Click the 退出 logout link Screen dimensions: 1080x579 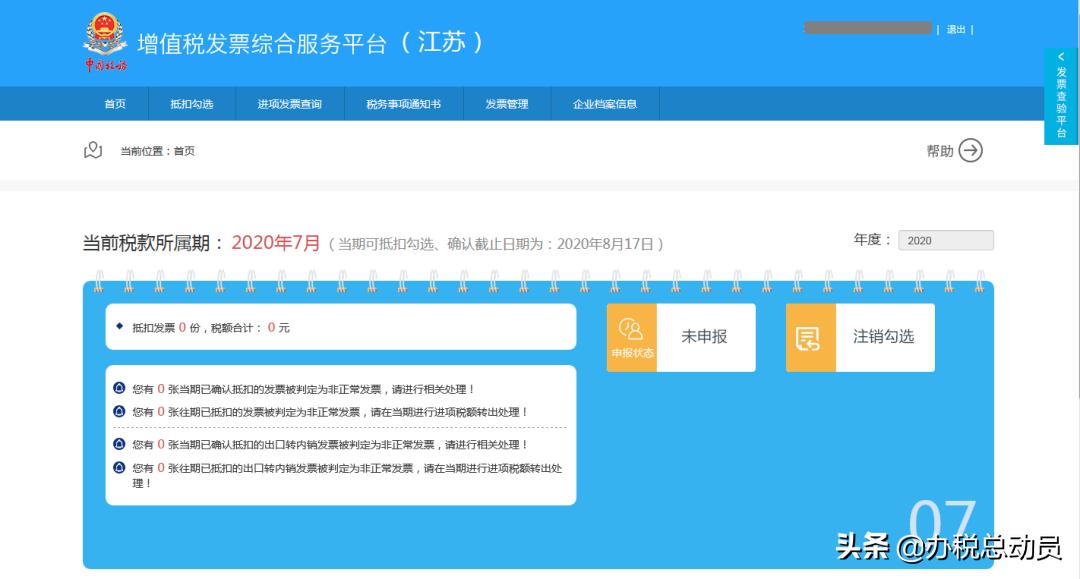click(x=957, y=29)
